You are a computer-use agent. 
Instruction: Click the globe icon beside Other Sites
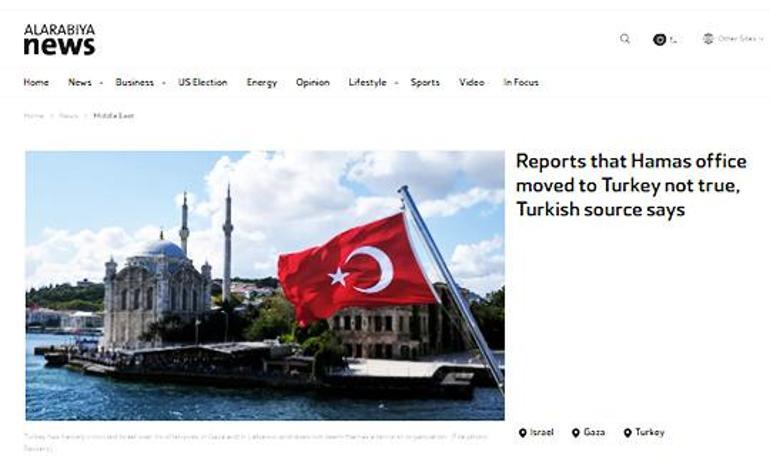coord(708,39)
